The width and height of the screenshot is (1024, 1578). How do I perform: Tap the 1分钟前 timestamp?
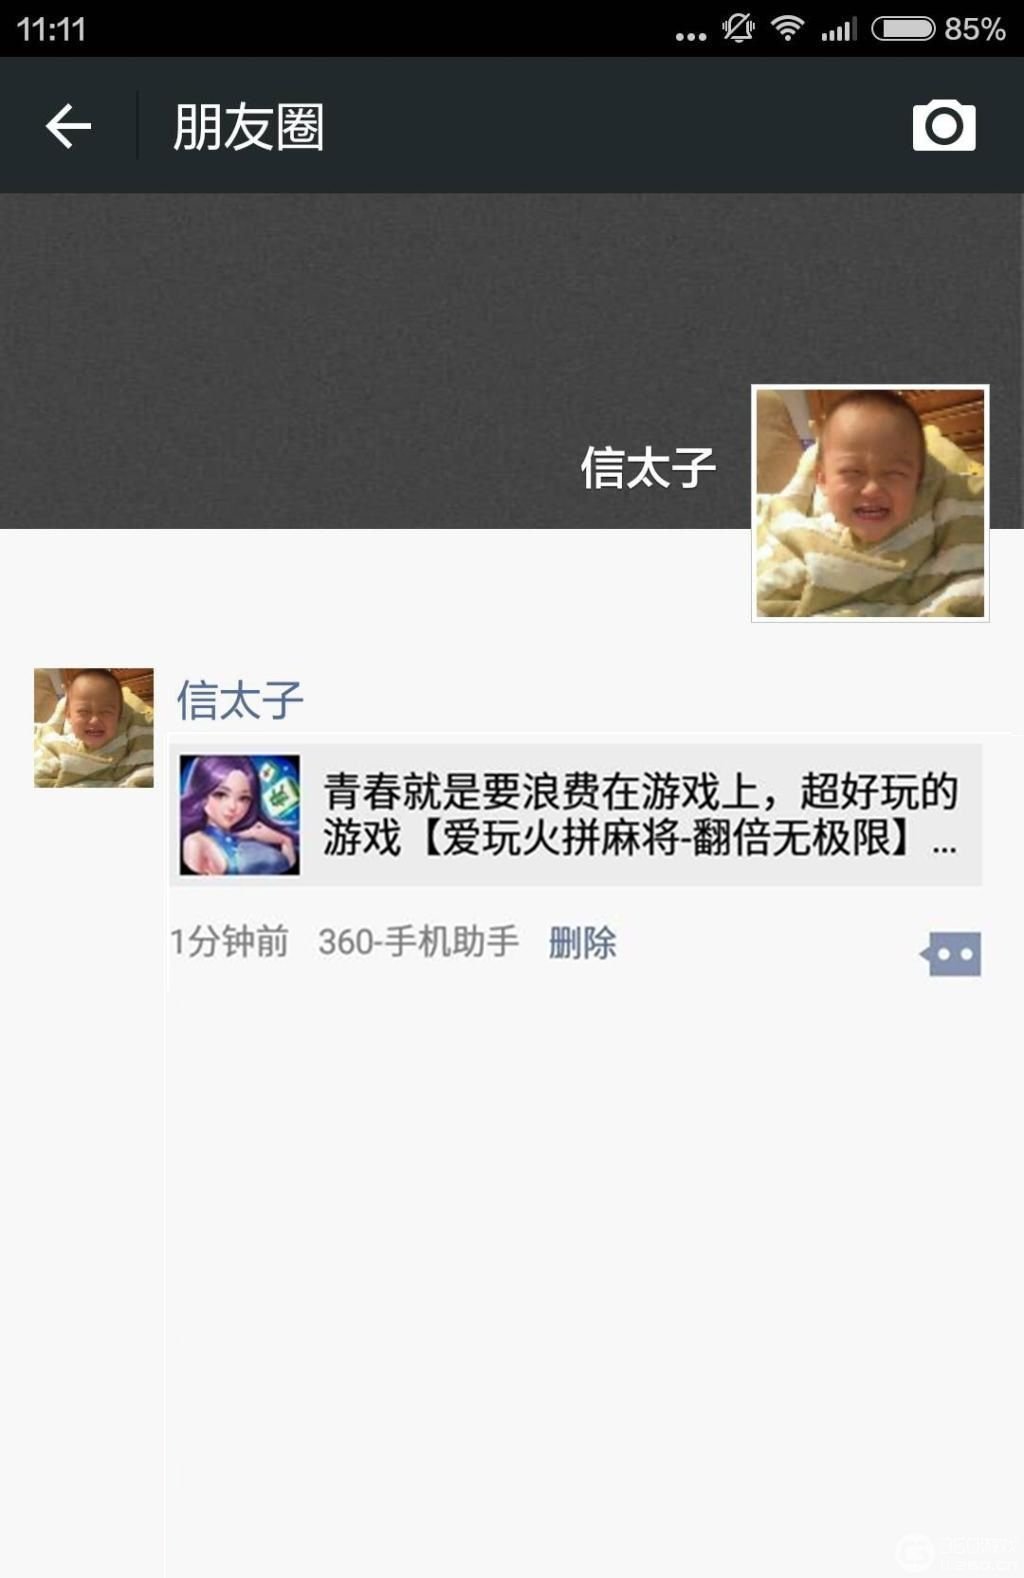click(x=230, y=942)
